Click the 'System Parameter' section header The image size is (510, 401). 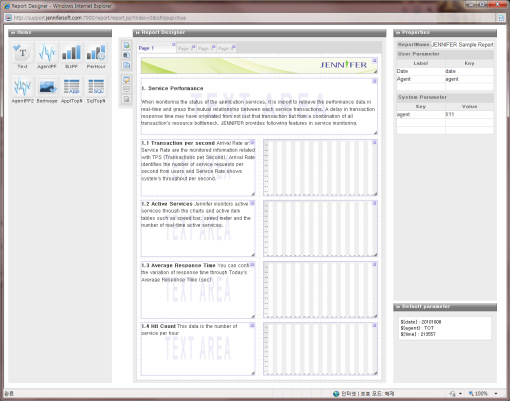tap(445, 97)
